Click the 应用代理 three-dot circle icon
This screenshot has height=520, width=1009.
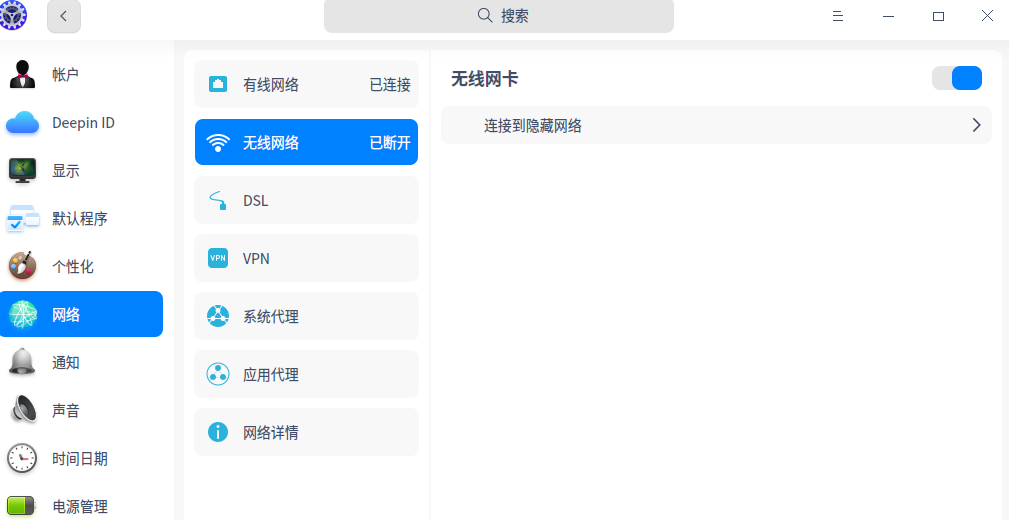click(218, 374)
